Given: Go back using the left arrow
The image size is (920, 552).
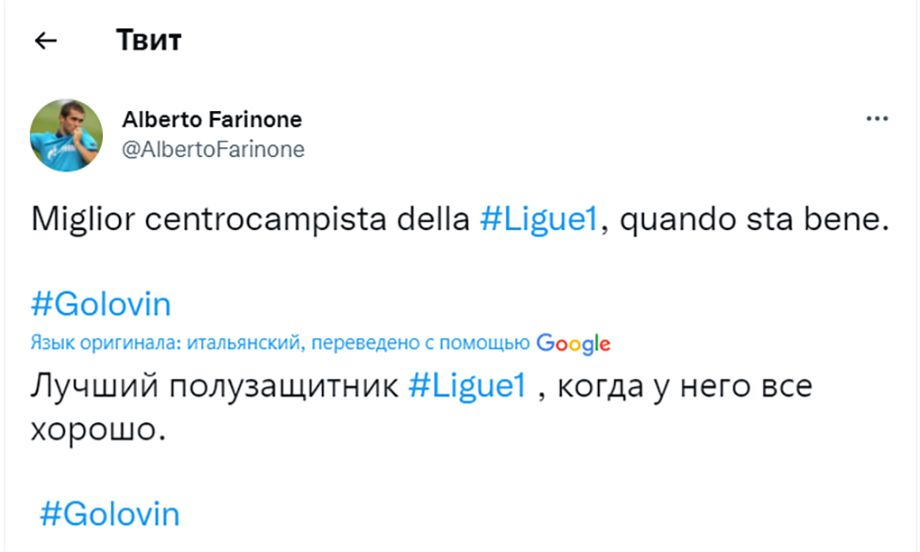Looking at the screenshot, I should [x=45, y=40].
